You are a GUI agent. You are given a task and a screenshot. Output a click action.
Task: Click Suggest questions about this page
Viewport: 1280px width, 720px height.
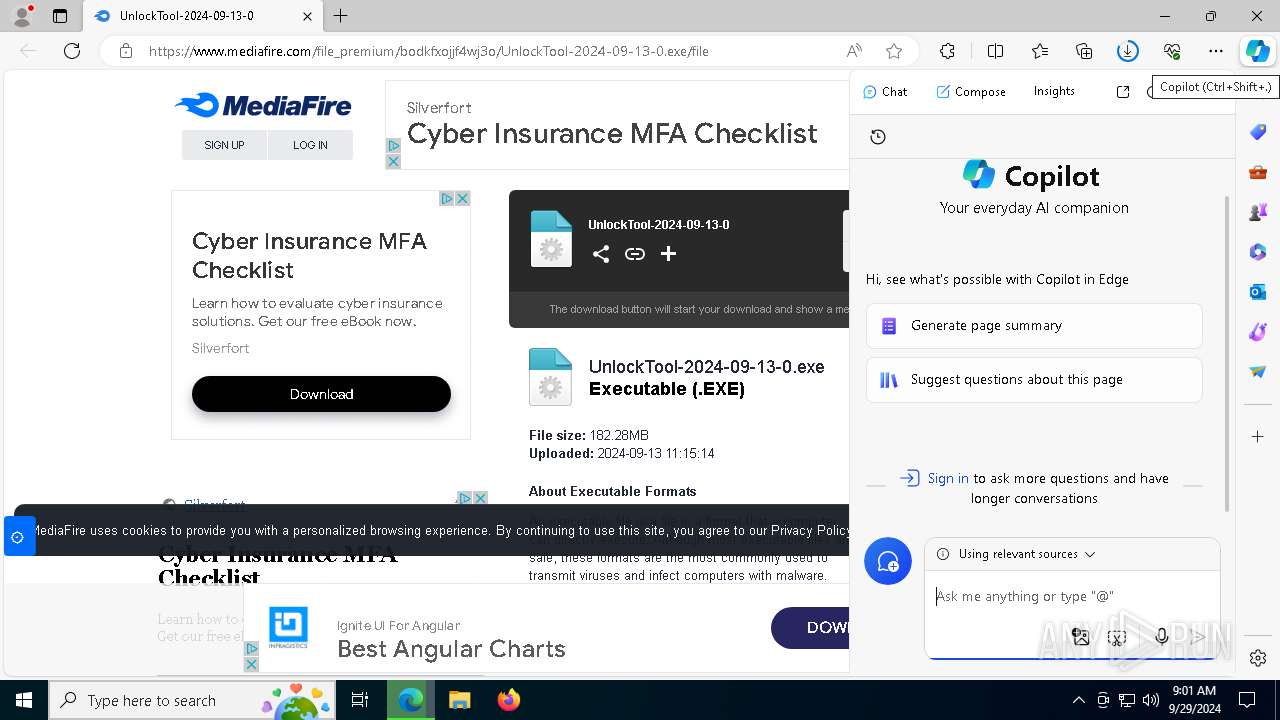tap(1034, 380)
